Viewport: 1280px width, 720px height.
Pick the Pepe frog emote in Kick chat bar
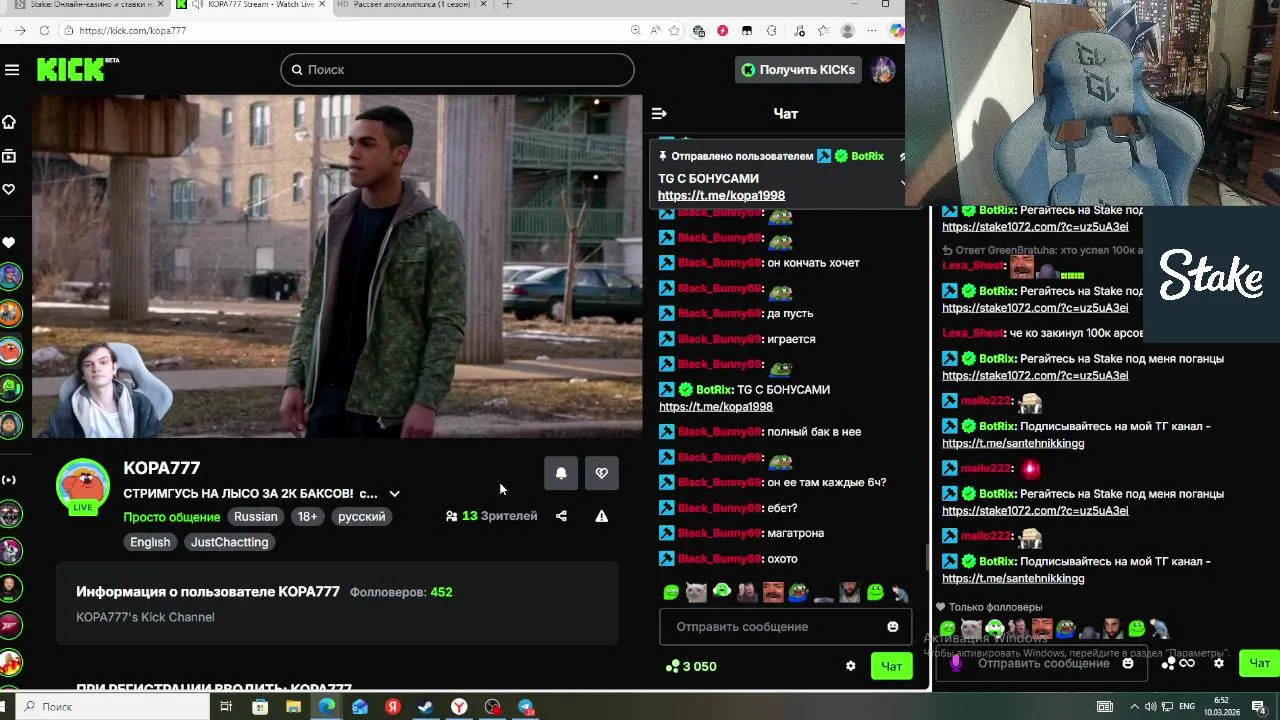coord(798,592)
